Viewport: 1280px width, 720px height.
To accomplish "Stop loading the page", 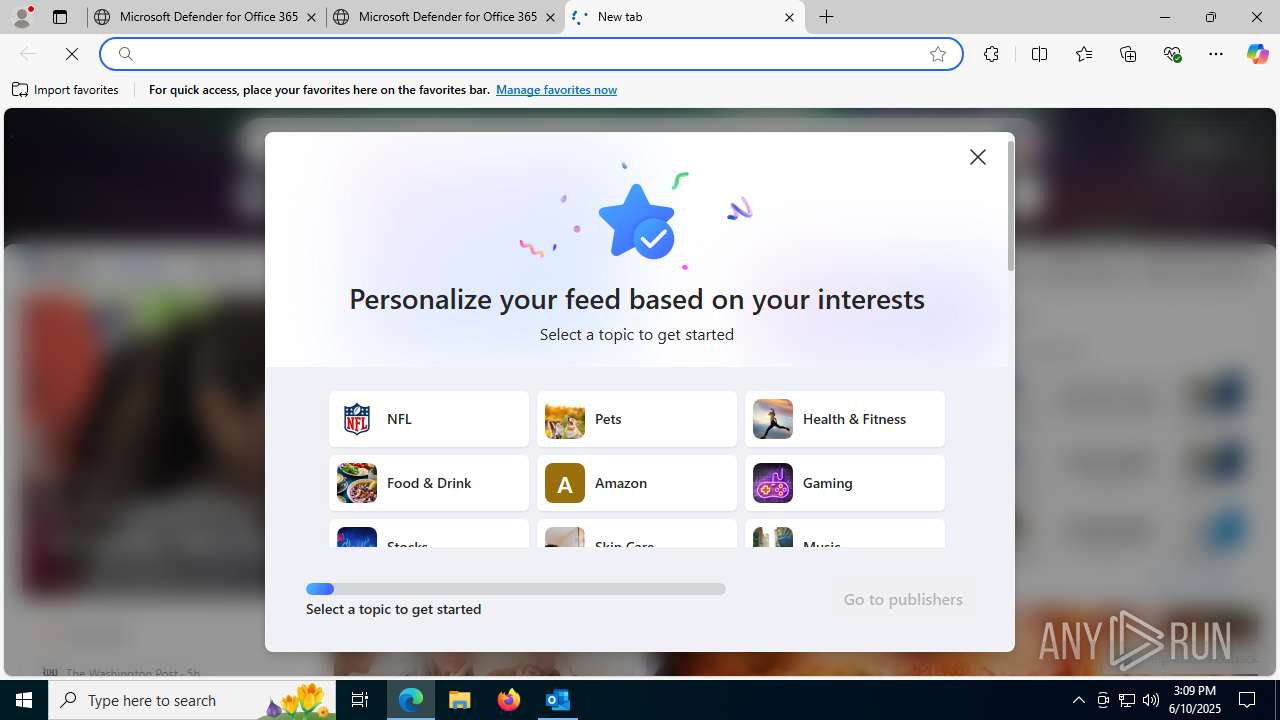I will coord(72,54).
